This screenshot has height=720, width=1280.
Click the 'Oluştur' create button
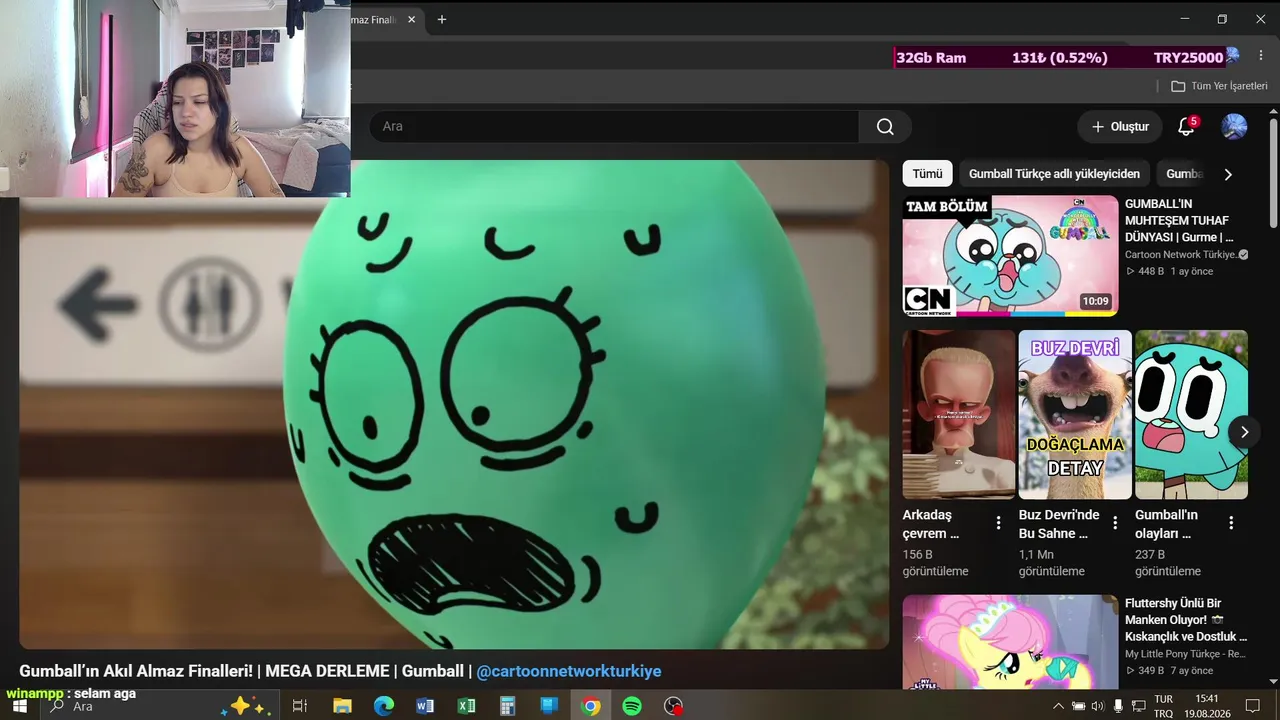click(1120, 127)
